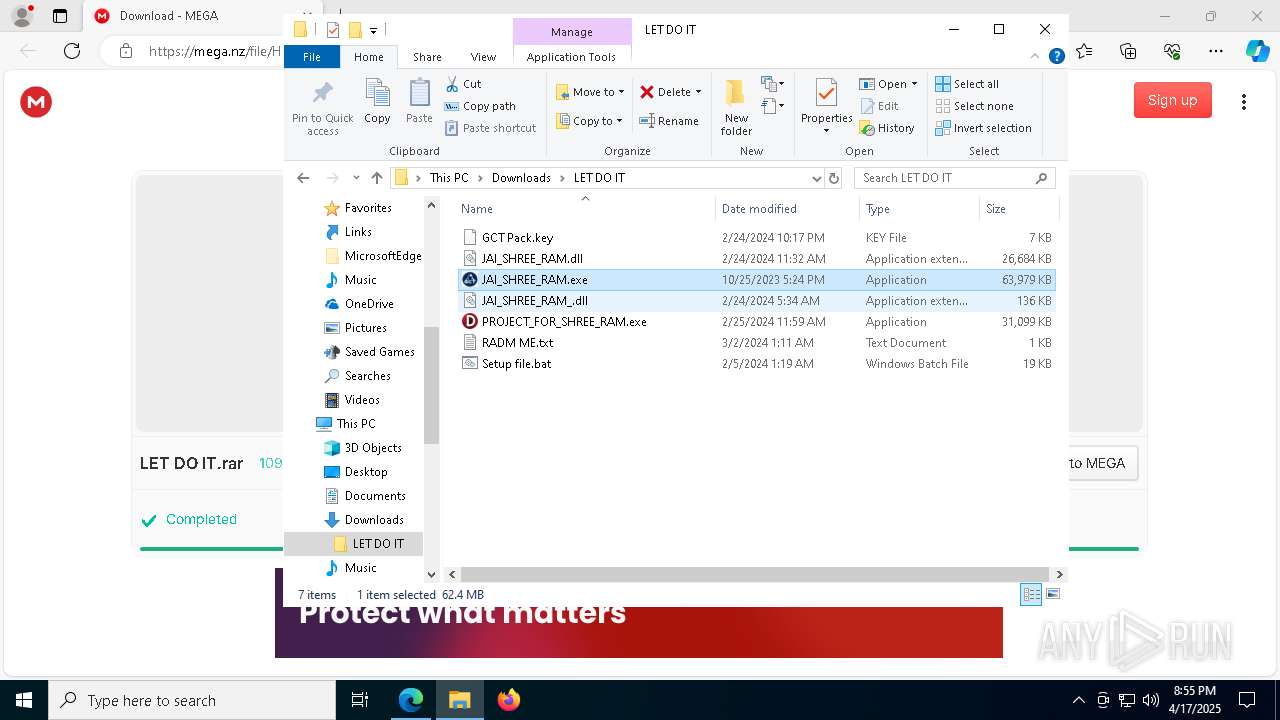Select PROJECT_FOR_SHREE_RAM.exe file

click(756, 322)
